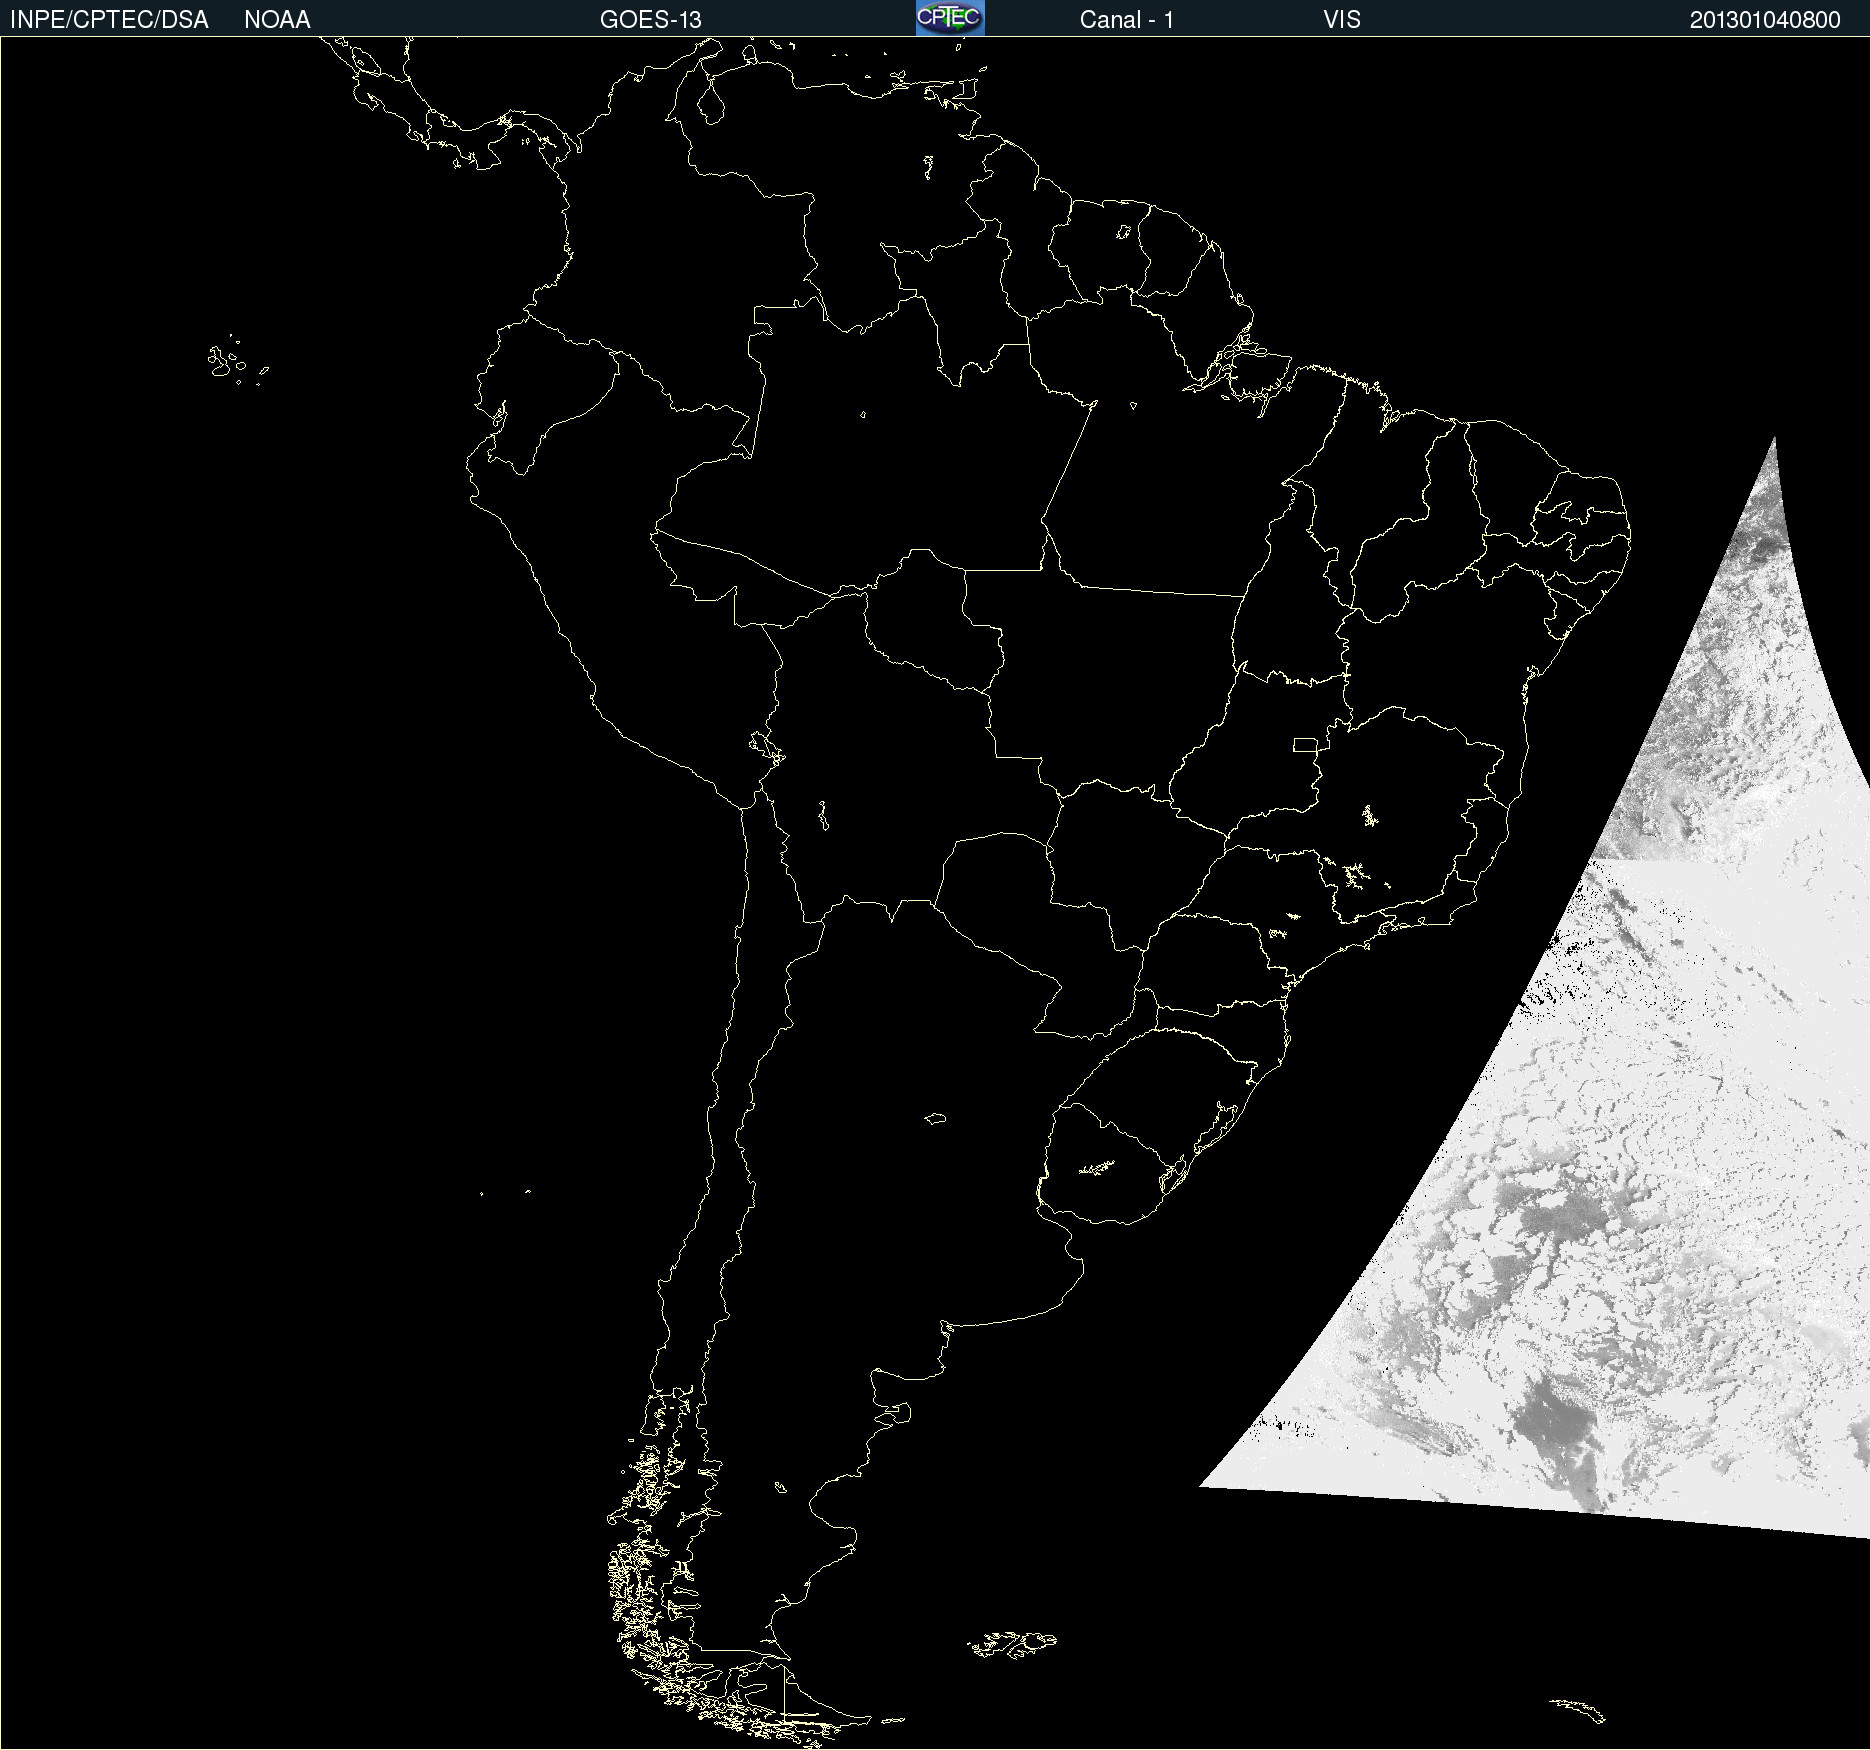Click the CPTEC logo in header

(950, 18)
